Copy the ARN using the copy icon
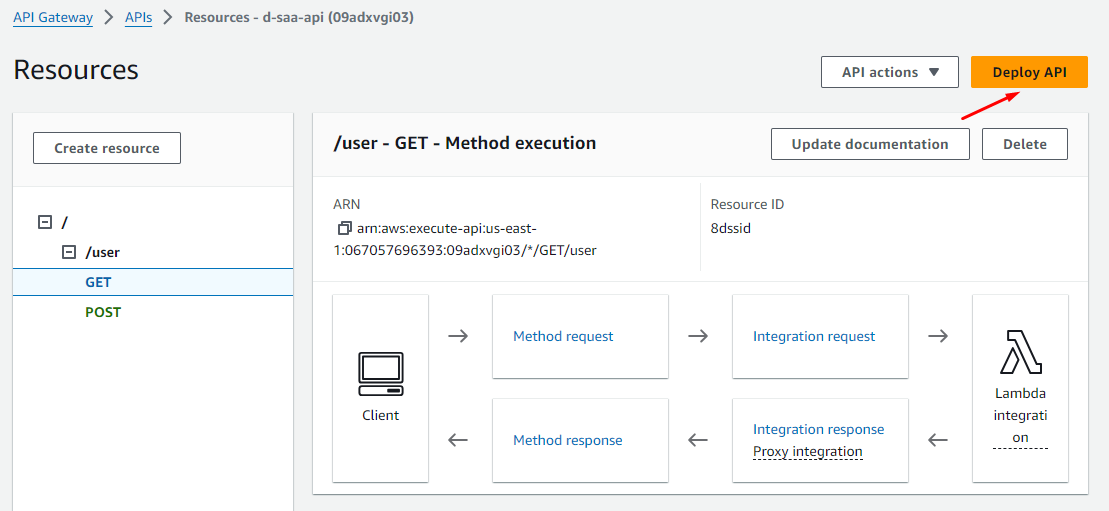Viewport: 1109px width, 511px height. pos(345,228)
